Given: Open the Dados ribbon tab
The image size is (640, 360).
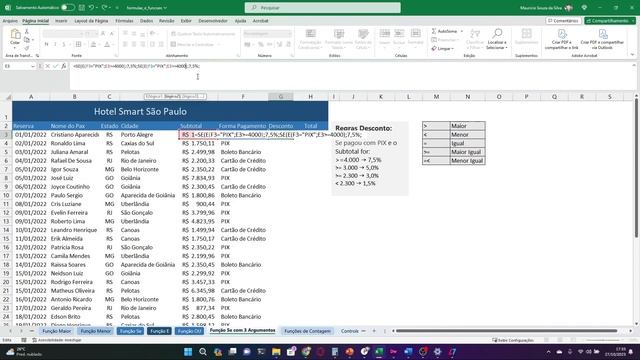Looking at the screenshot, I should tap(146, 21).
